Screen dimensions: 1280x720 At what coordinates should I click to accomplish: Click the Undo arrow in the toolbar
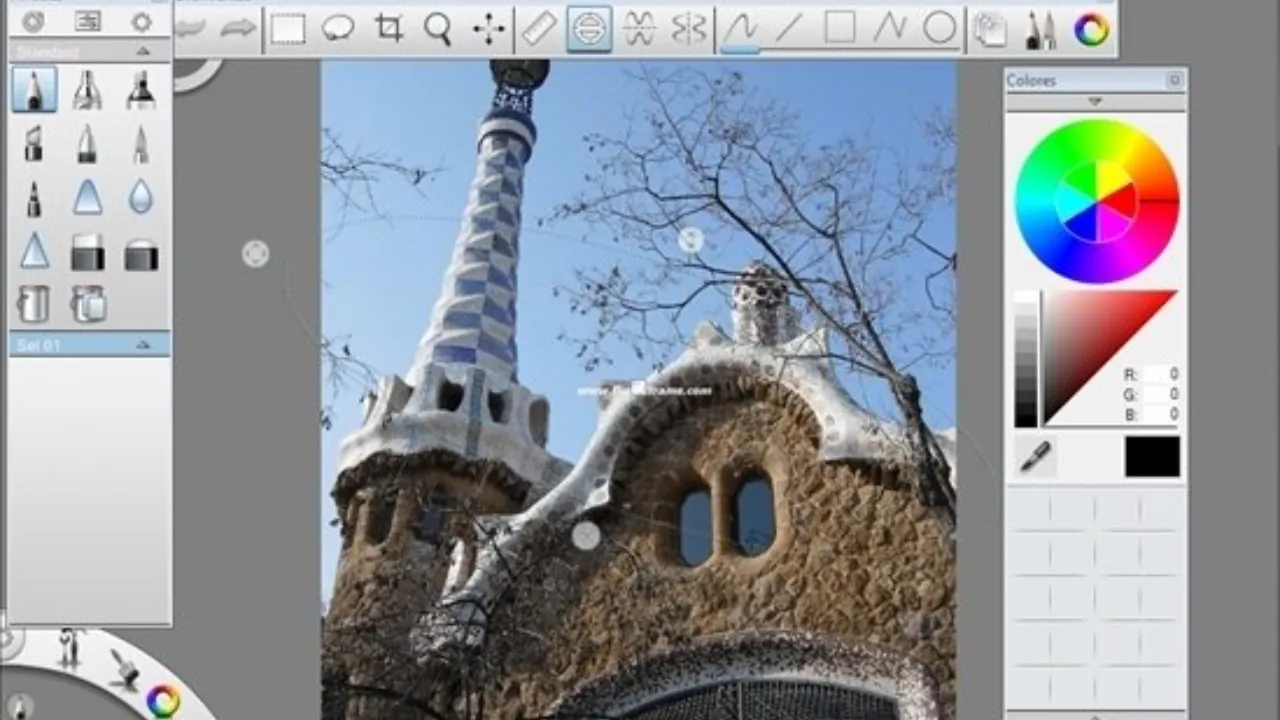click(190, 29)
